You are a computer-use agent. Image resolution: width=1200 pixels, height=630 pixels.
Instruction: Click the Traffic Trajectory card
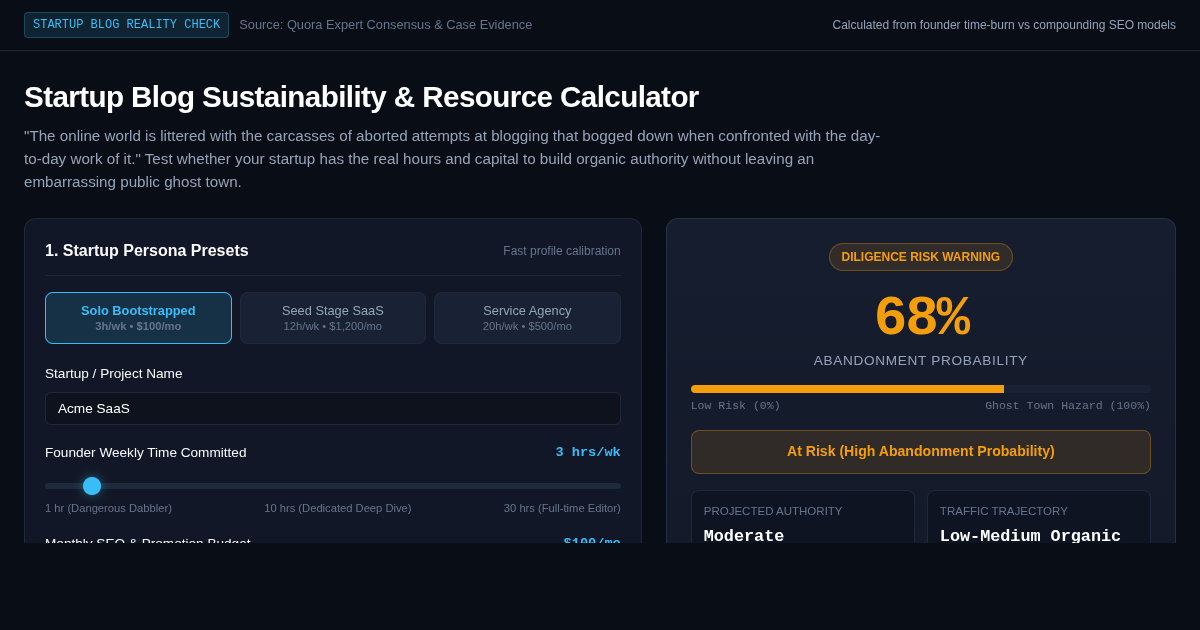coord(1039,517)
